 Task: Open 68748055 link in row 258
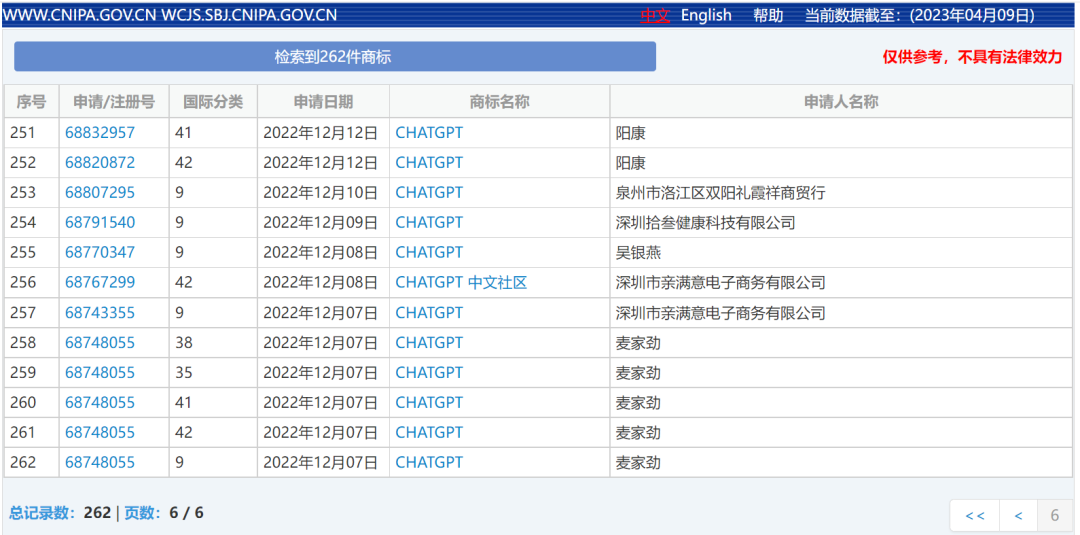coord(100,342)
